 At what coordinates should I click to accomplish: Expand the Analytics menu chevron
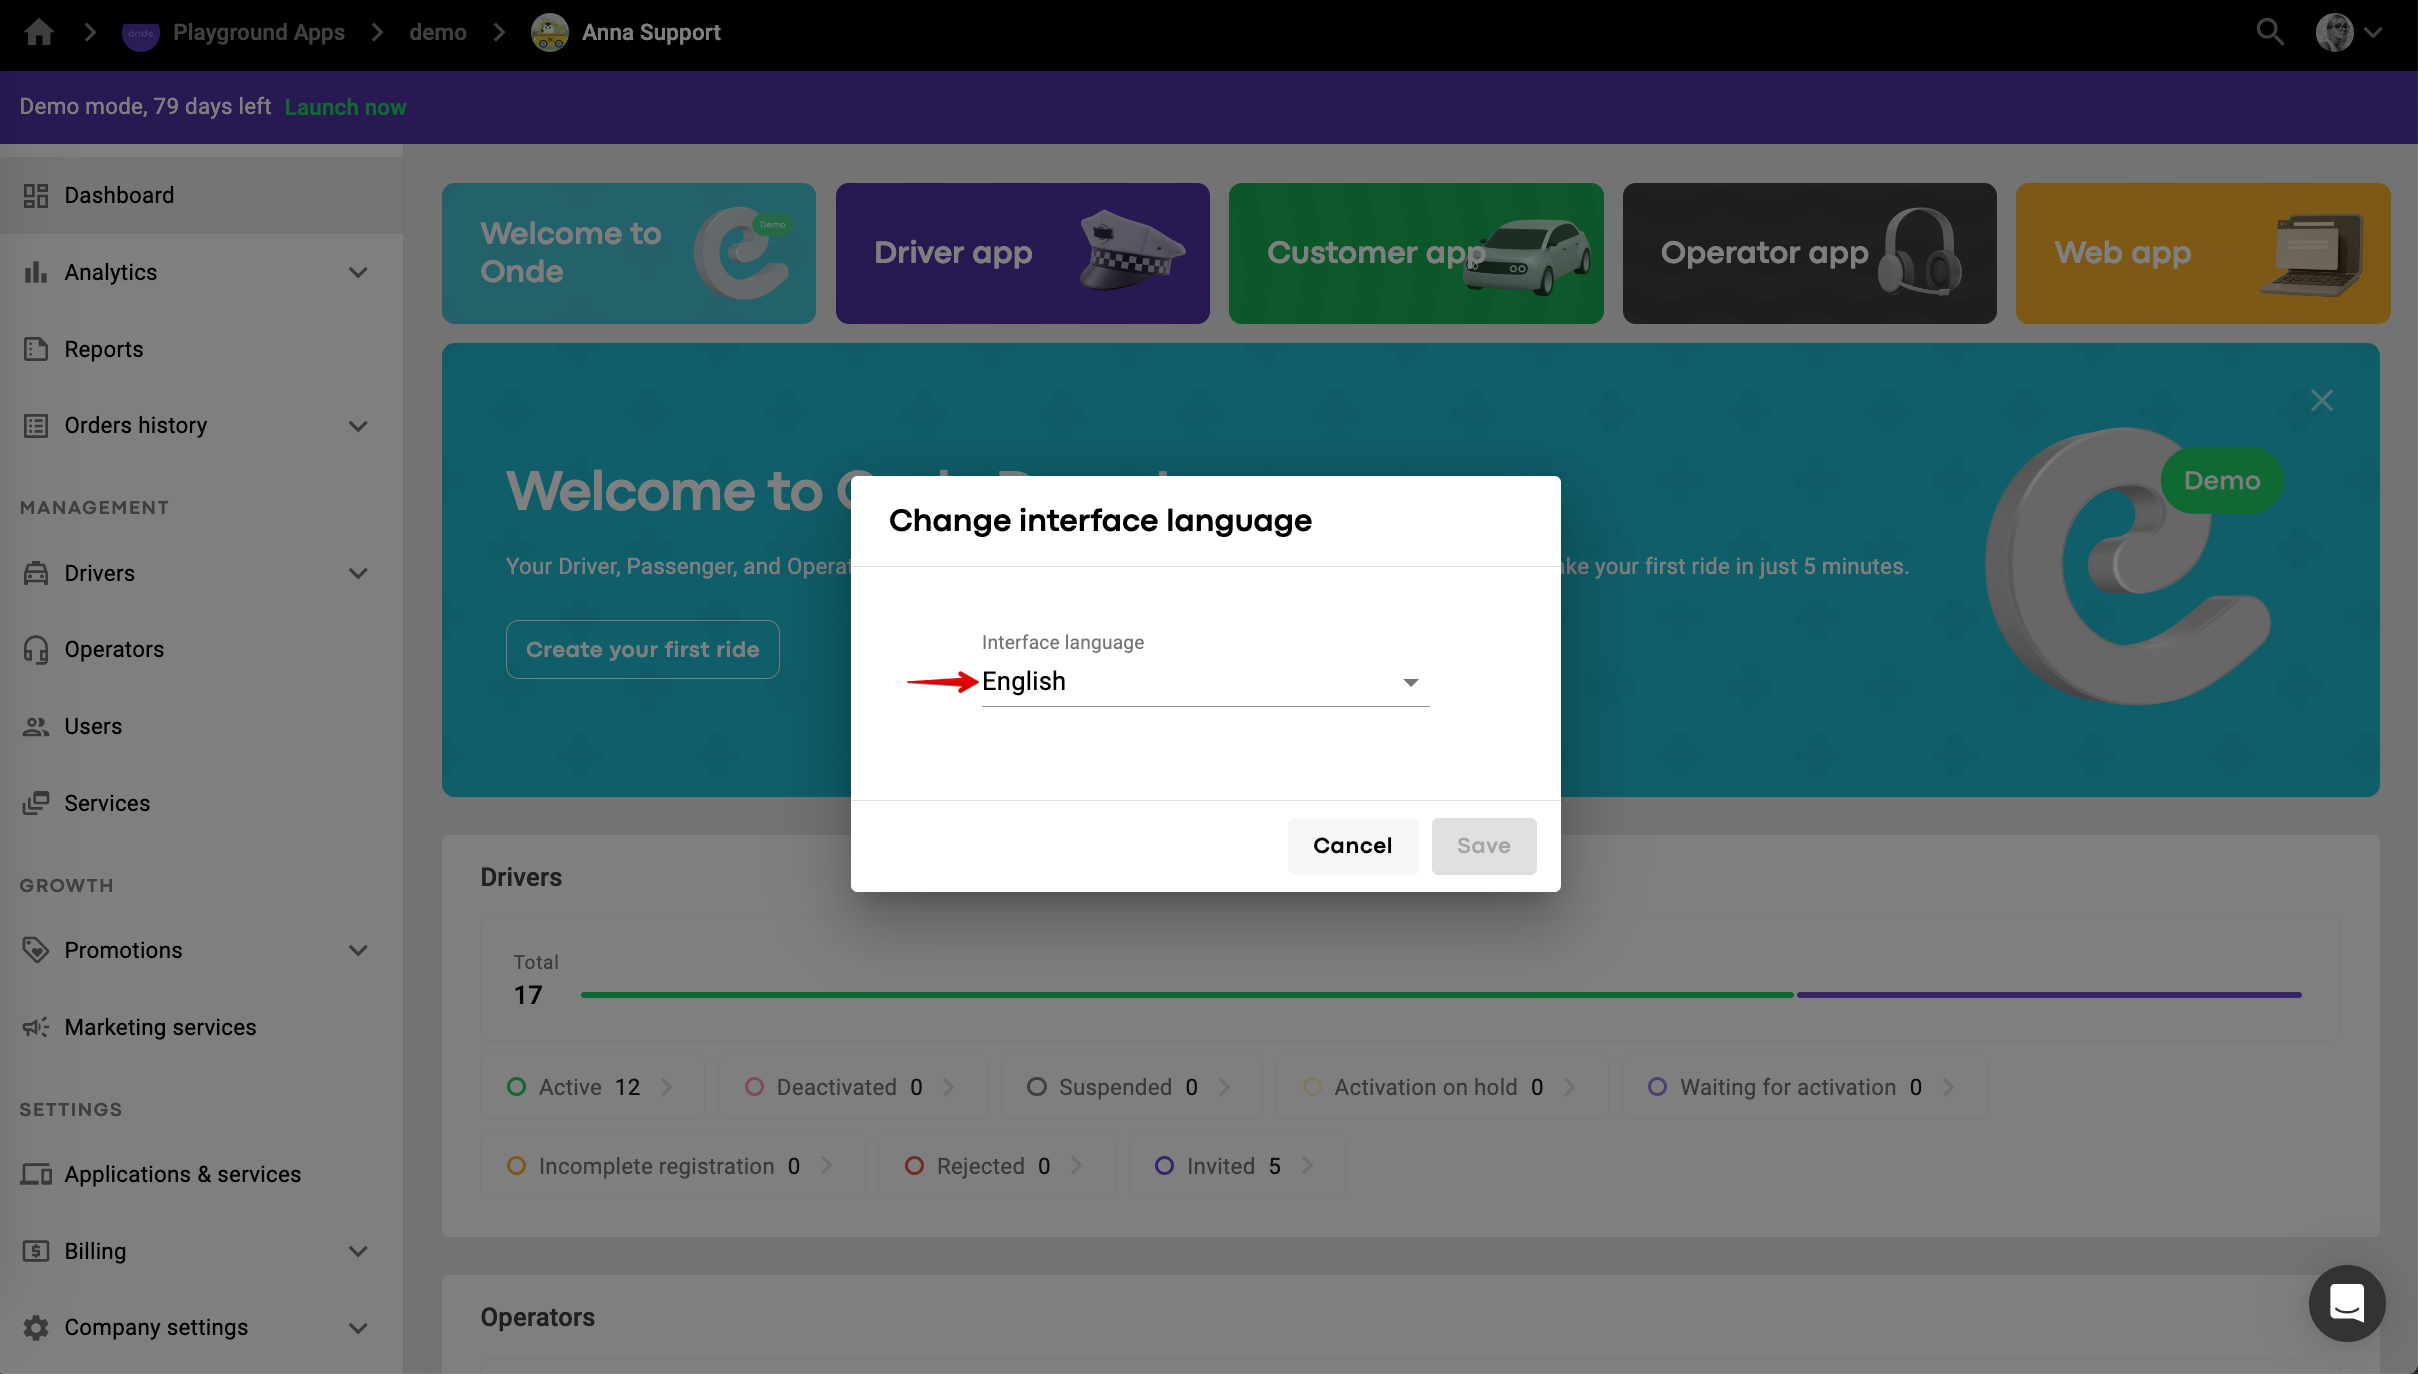tap(358, 272)
